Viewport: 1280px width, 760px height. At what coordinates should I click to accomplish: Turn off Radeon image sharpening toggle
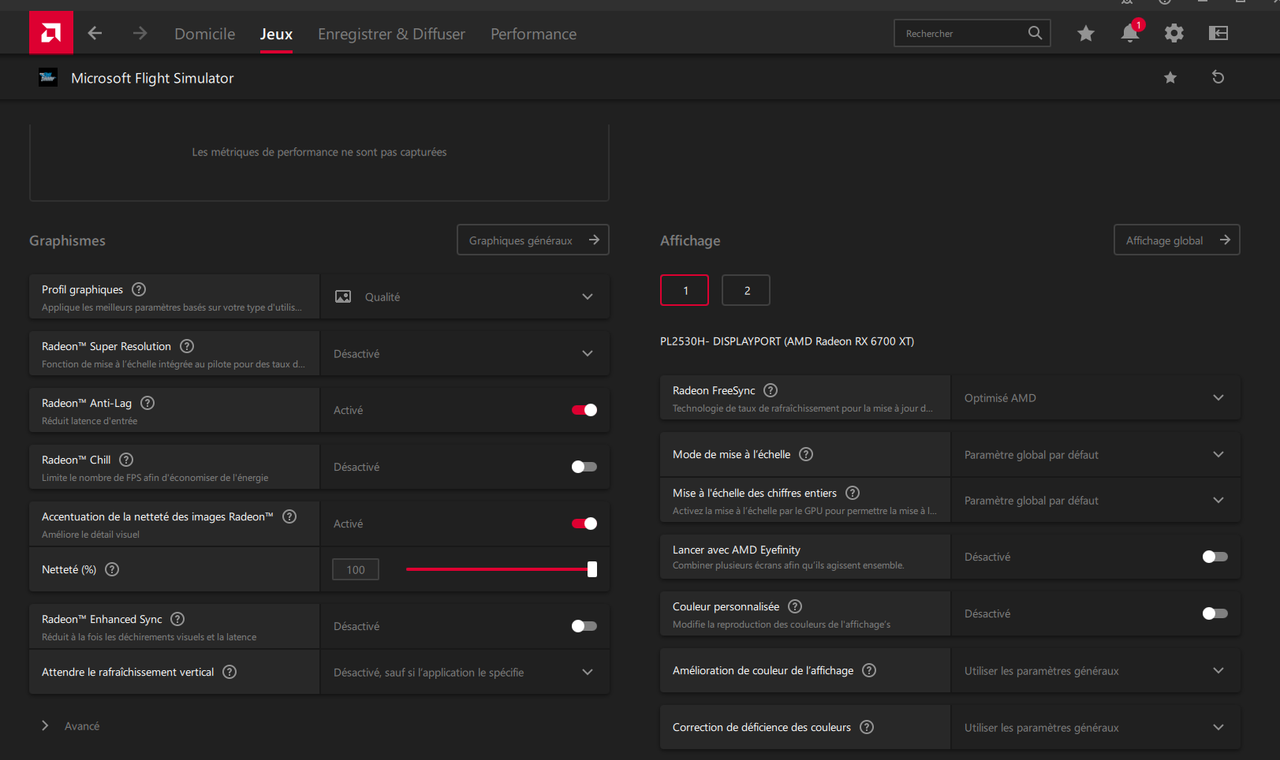[x=584, y=524]
